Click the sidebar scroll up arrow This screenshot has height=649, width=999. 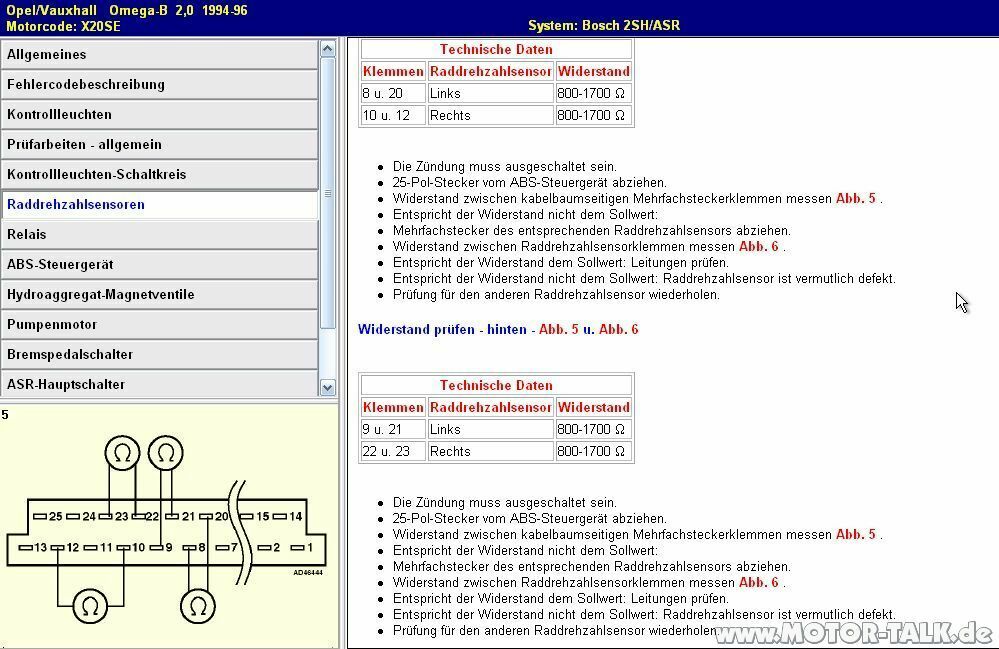pyautogui.click(x=327, y=48)
